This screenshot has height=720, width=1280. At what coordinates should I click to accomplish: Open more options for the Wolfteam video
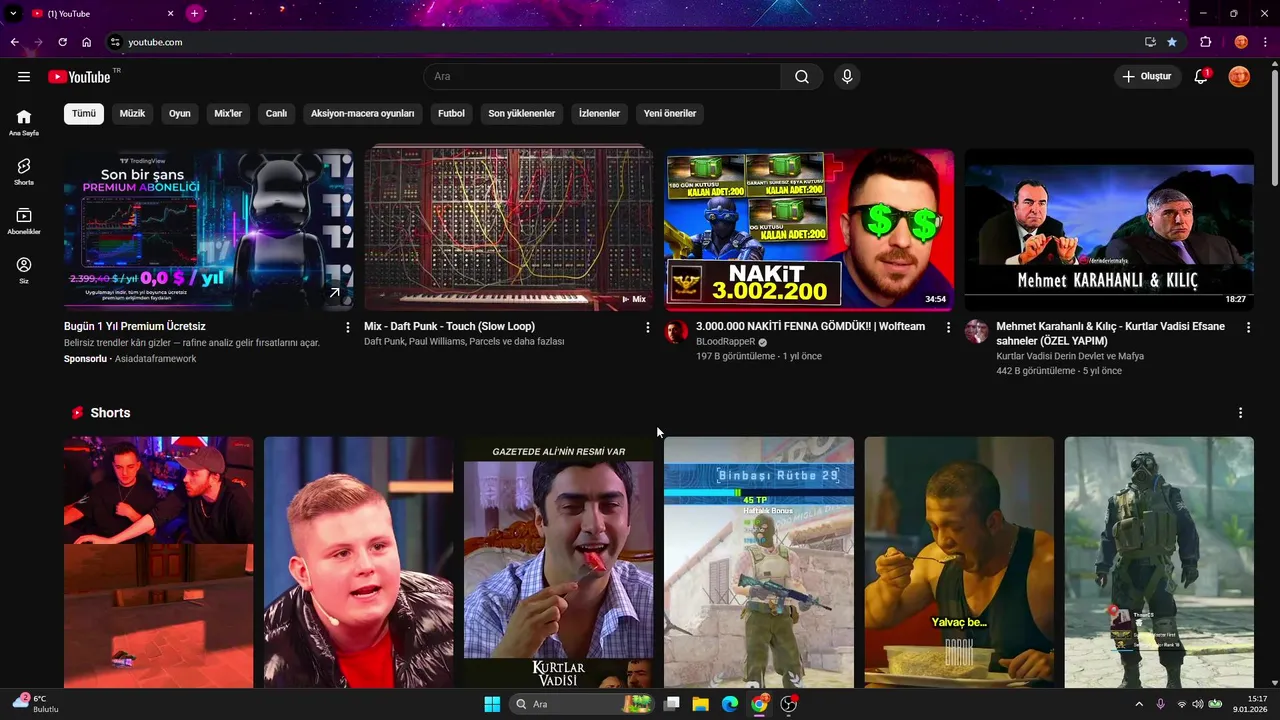point(948,327)
